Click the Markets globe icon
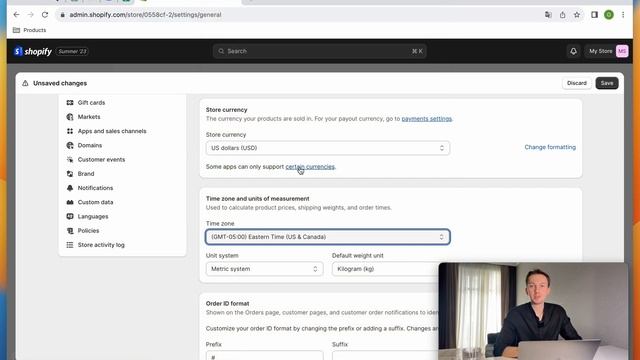Viewport: 640px width, 360px height. click(x=70, y=117)
